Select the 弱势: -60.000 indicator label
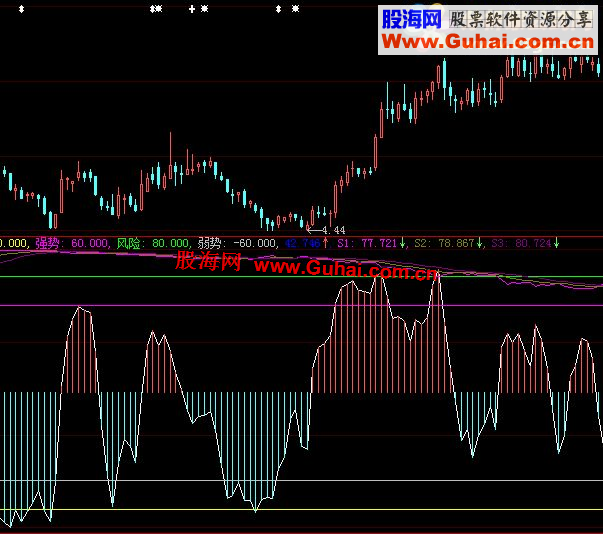Image resolution: width=603 pixels, height=534 pixels. 236,243
